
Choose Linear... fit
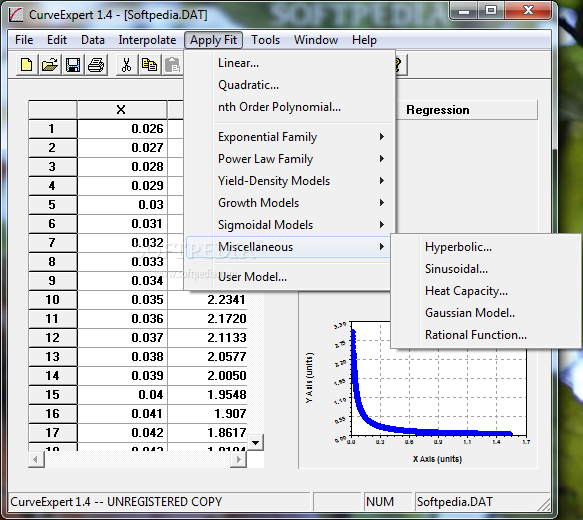click(289, 63)
